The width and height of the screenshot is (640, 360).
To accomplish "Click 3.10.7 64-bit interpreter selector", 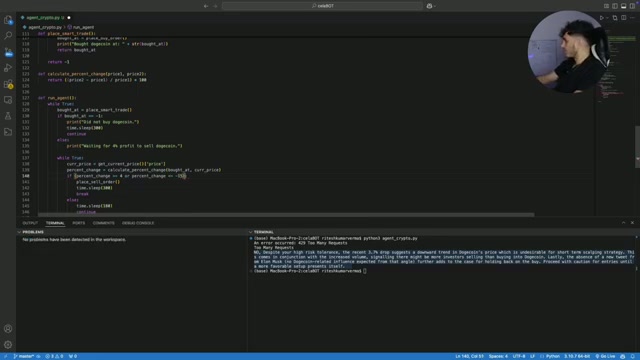I will pyautogui.click(x=577, y=356).
